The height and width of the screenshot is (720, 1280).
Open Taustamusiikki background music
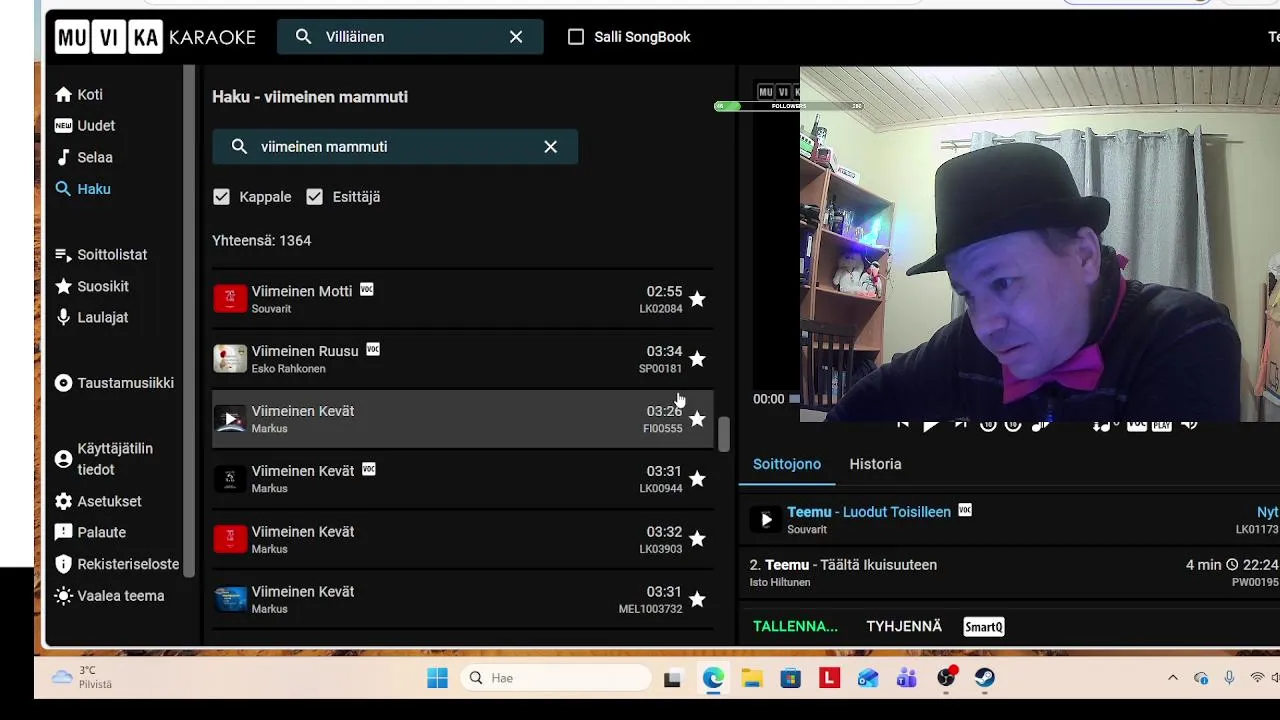point(114,383)
